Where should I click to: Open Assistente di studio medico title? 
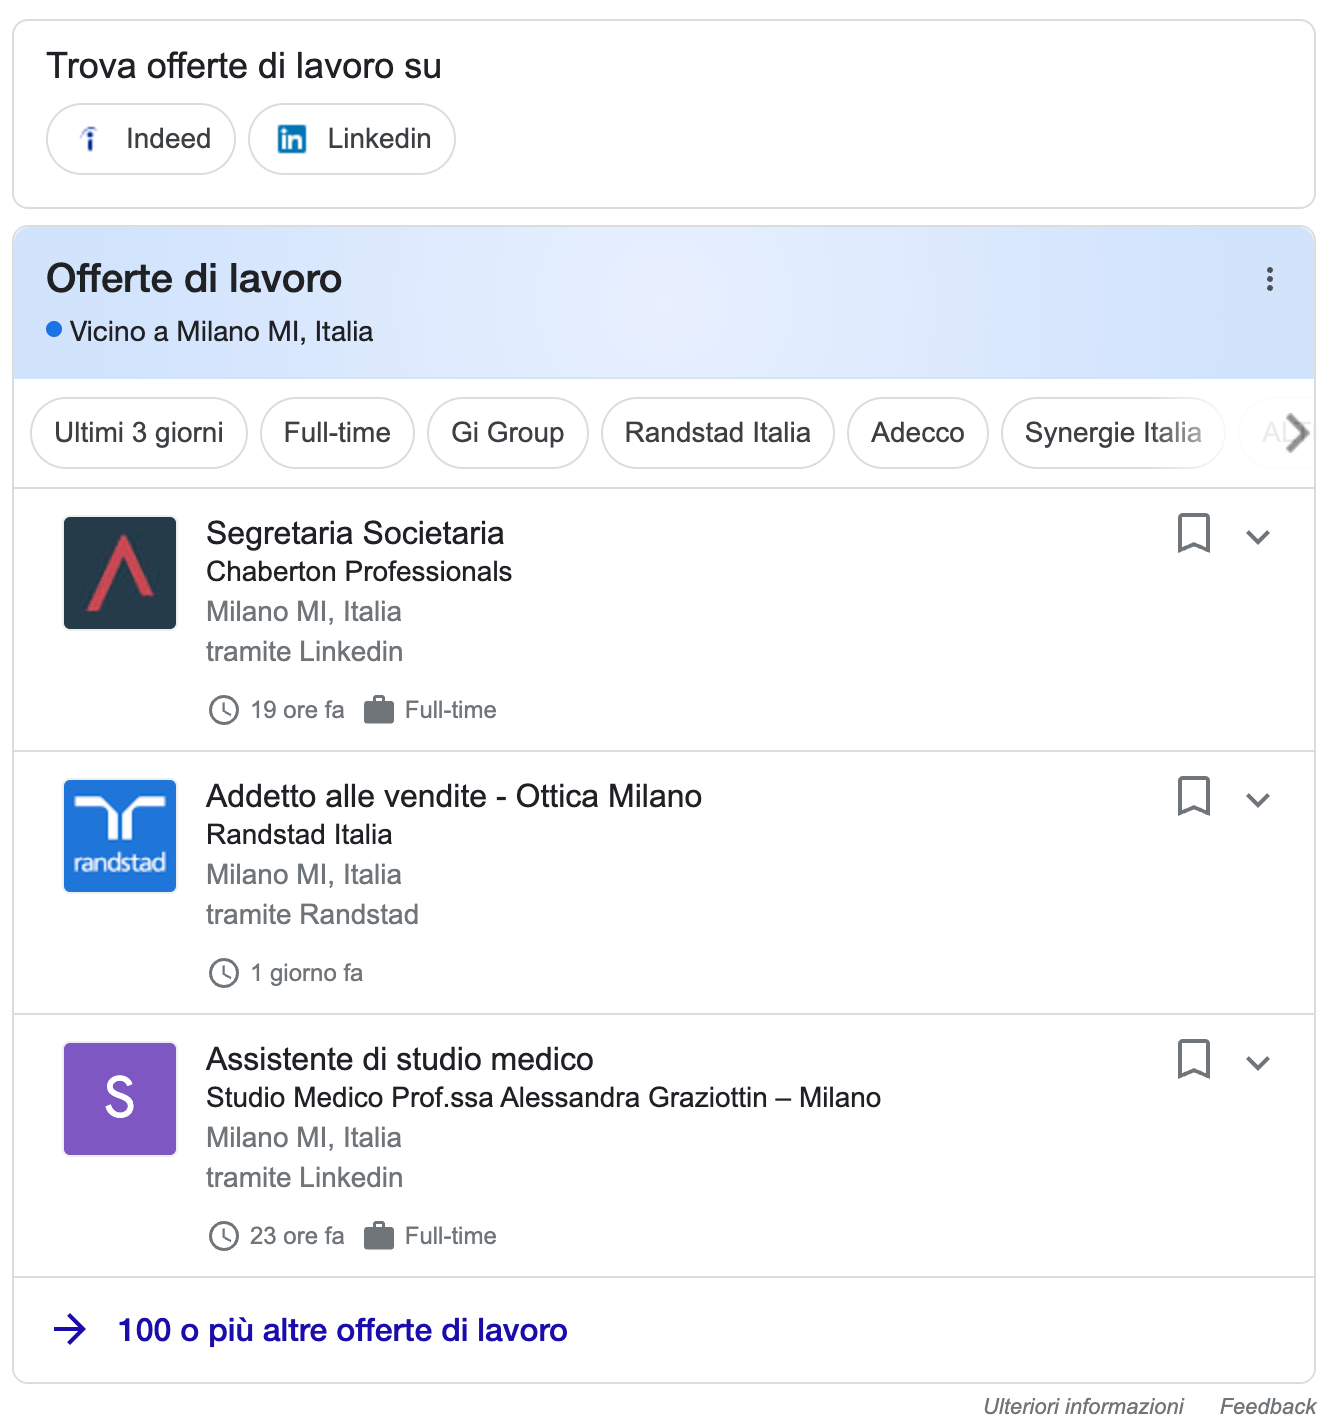pyautogui.click(x=400, y=1059)
